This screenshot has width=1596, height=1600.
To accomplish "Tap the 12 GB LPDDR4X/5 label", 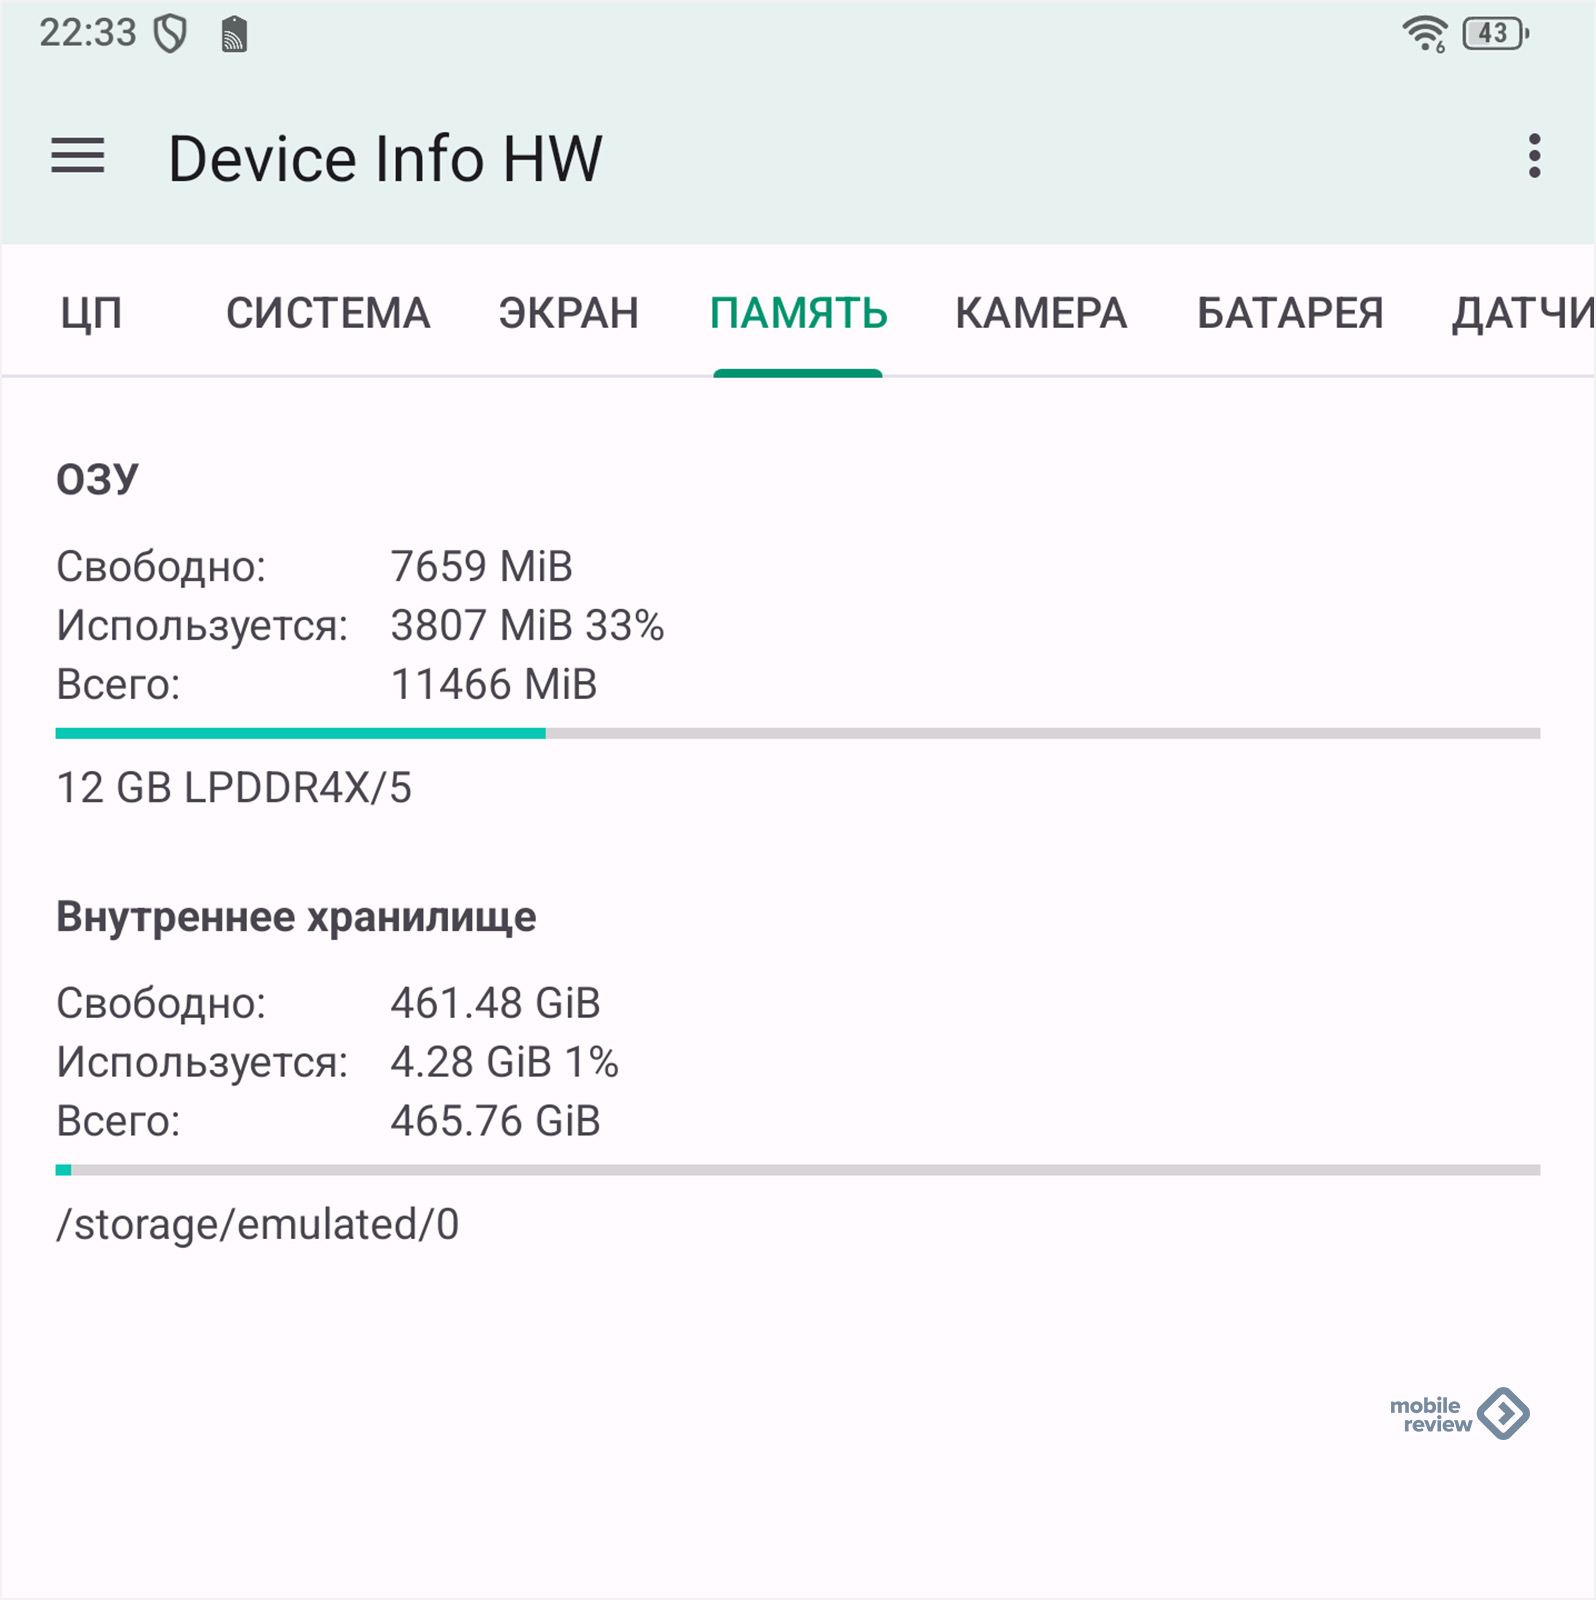I will click(234, 788).
